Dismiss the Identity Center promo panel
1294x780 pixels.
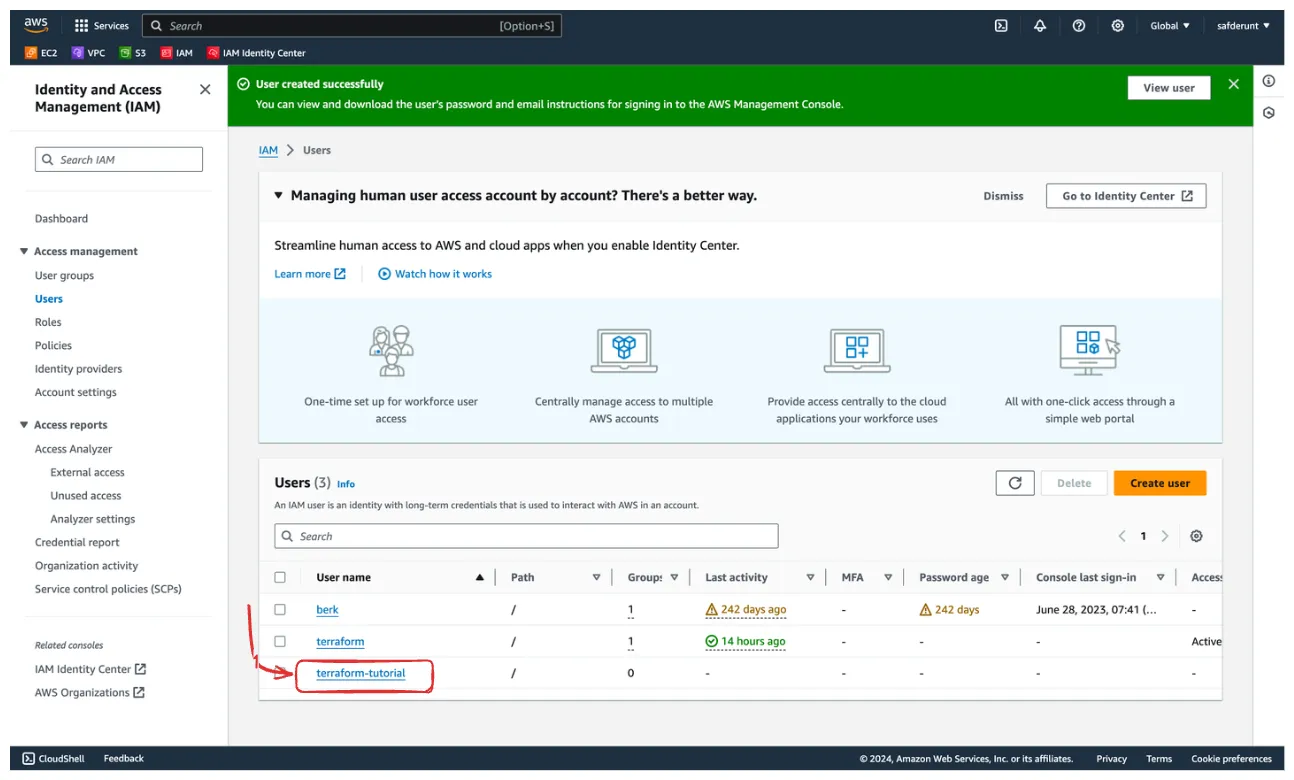[1003, 196]
